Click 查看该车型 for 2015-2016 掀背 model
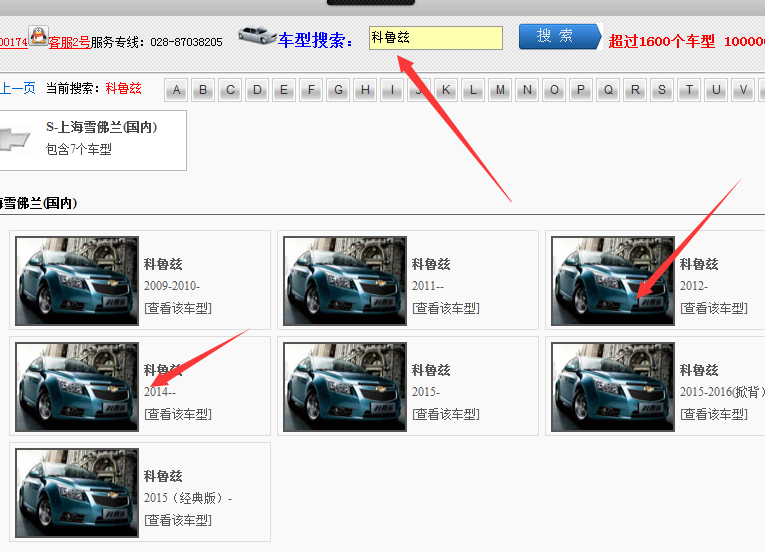This screenshot has width=765, height=552. (714, 414)
